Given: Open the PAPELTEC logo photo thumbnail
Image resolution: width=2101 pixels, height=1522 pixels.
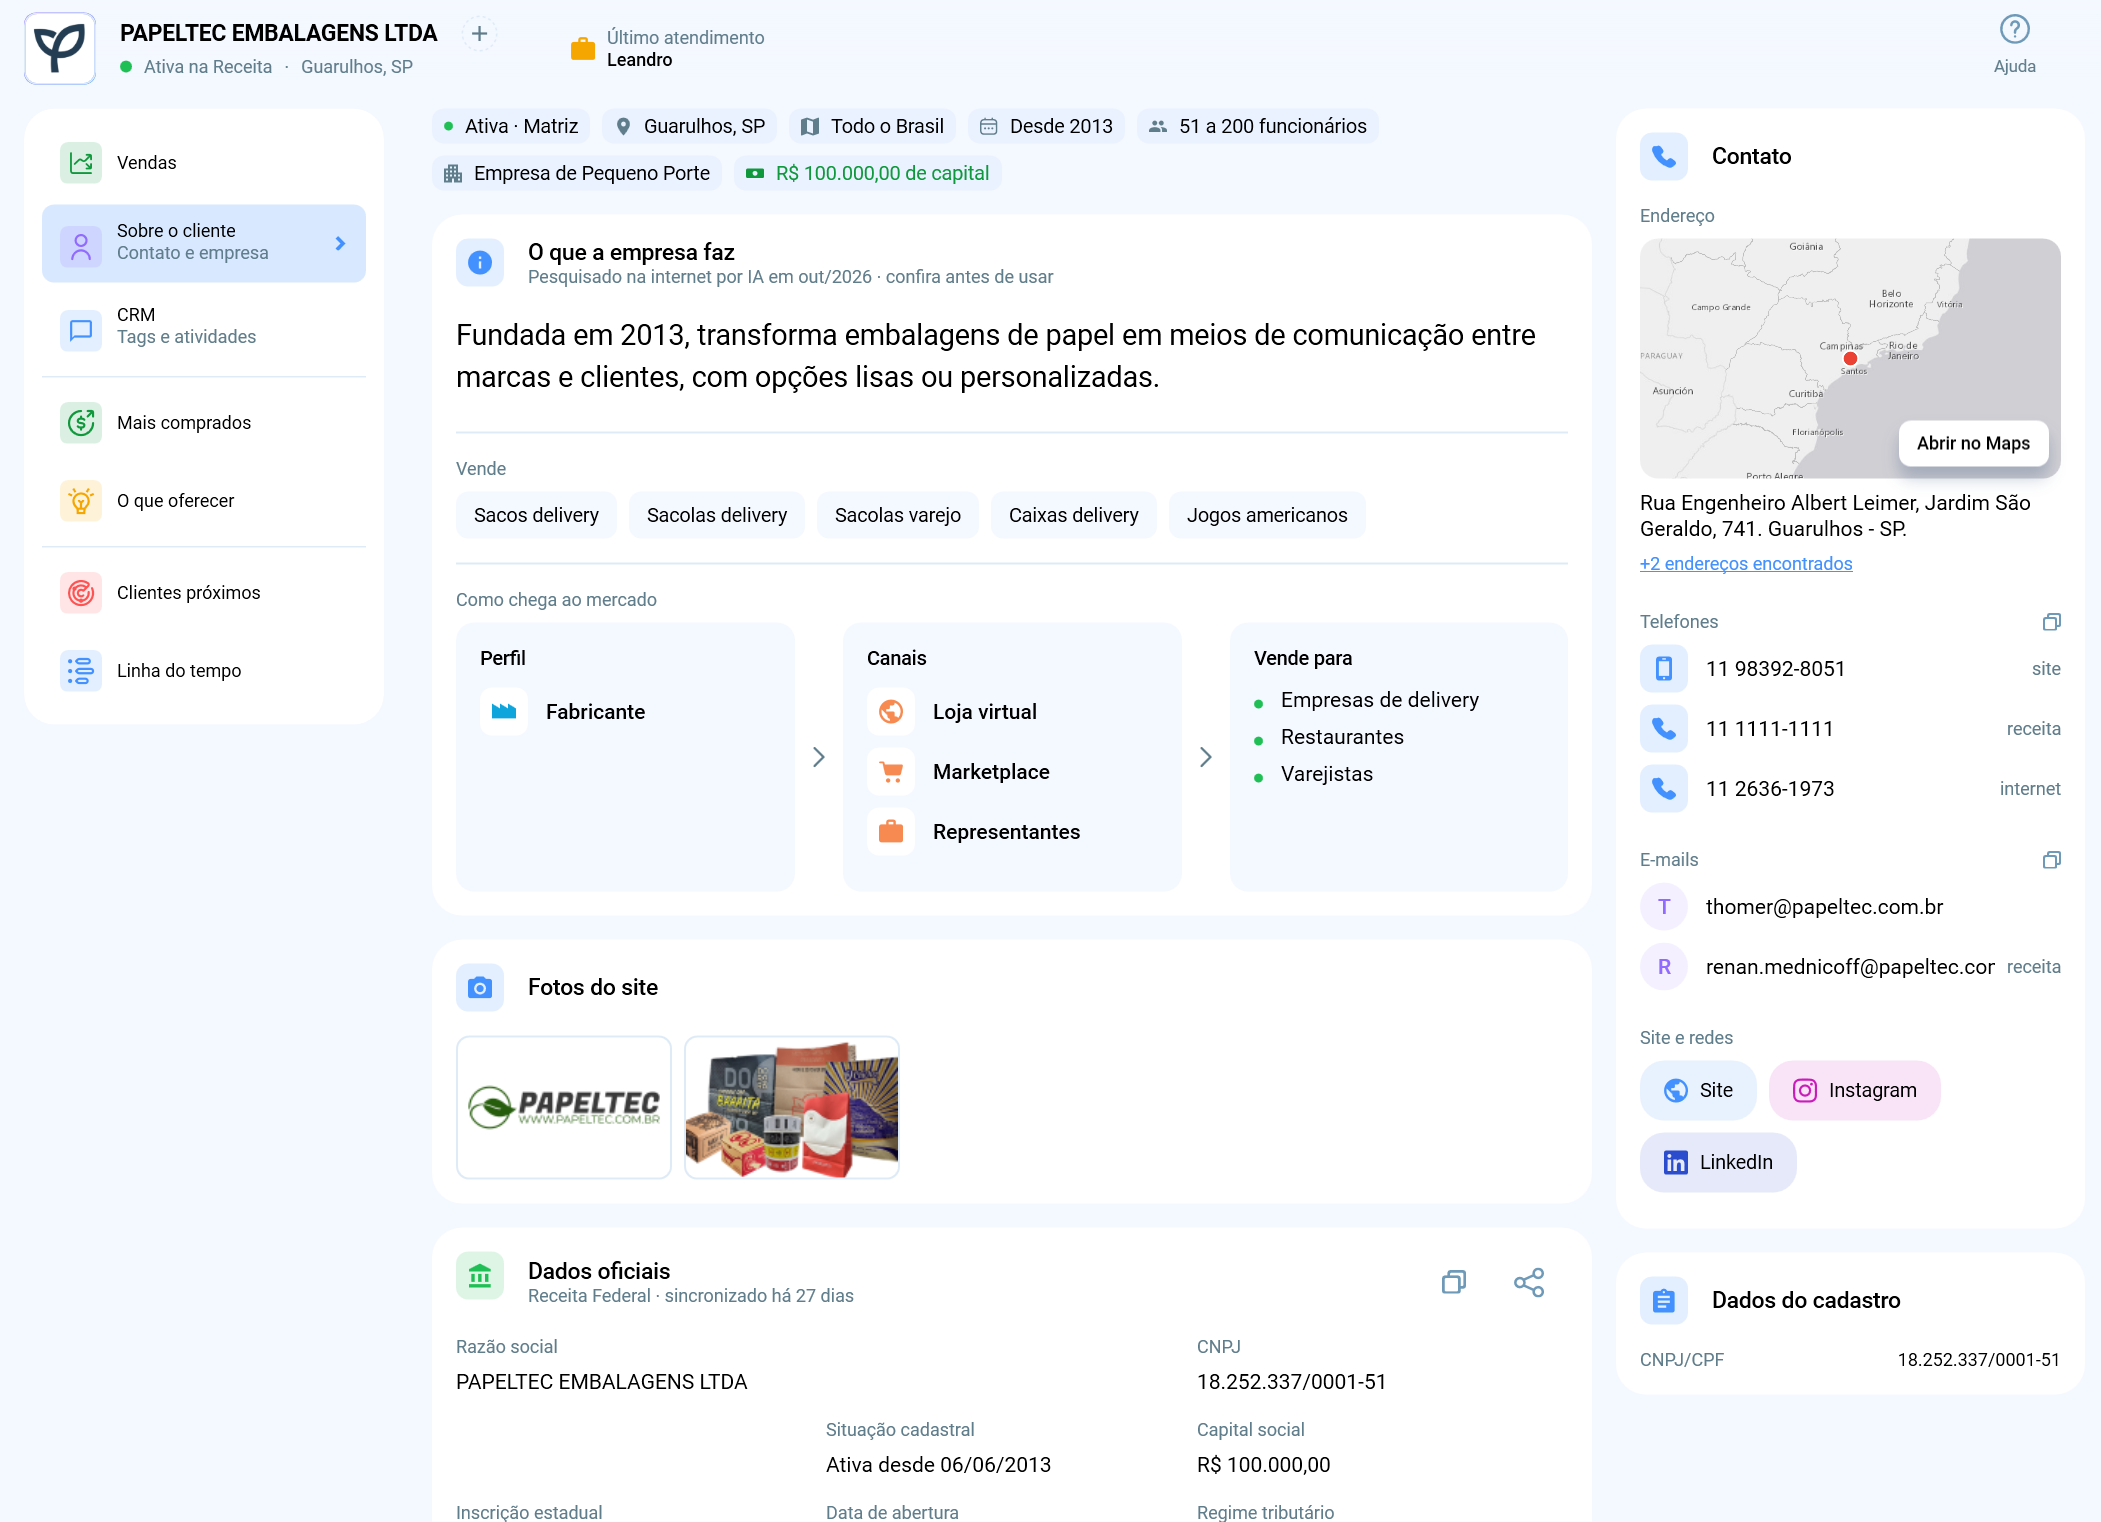Looking at the screenshot, I should click(564, 1108).
